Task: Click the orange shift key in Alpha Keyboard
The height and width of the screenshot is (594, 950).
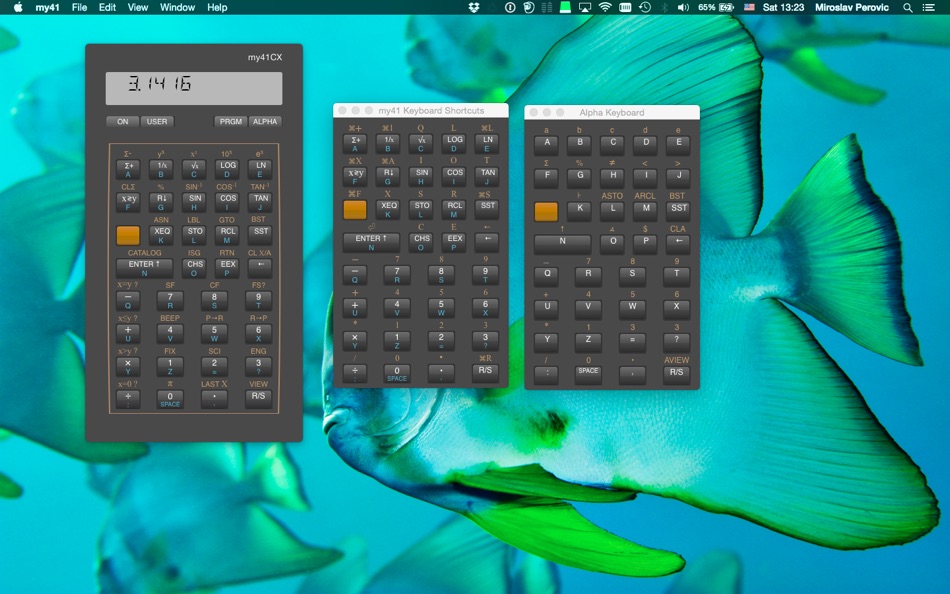Action: 546,212
